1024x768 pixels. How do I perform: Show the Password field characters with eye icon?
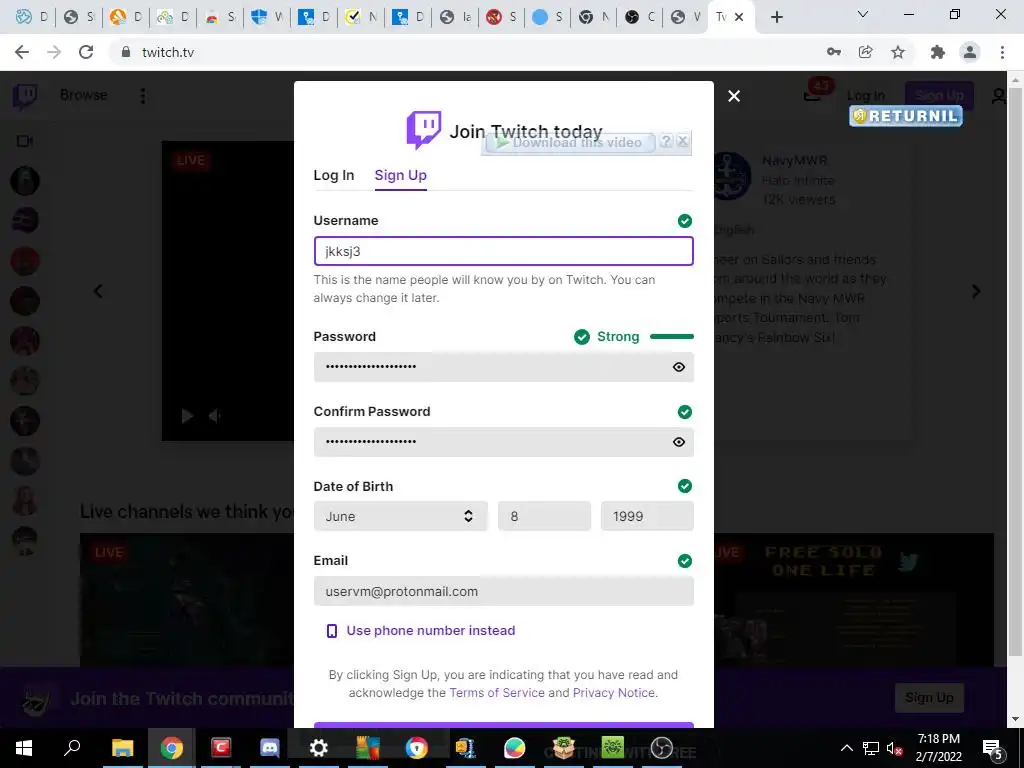[x=679, y=367]
